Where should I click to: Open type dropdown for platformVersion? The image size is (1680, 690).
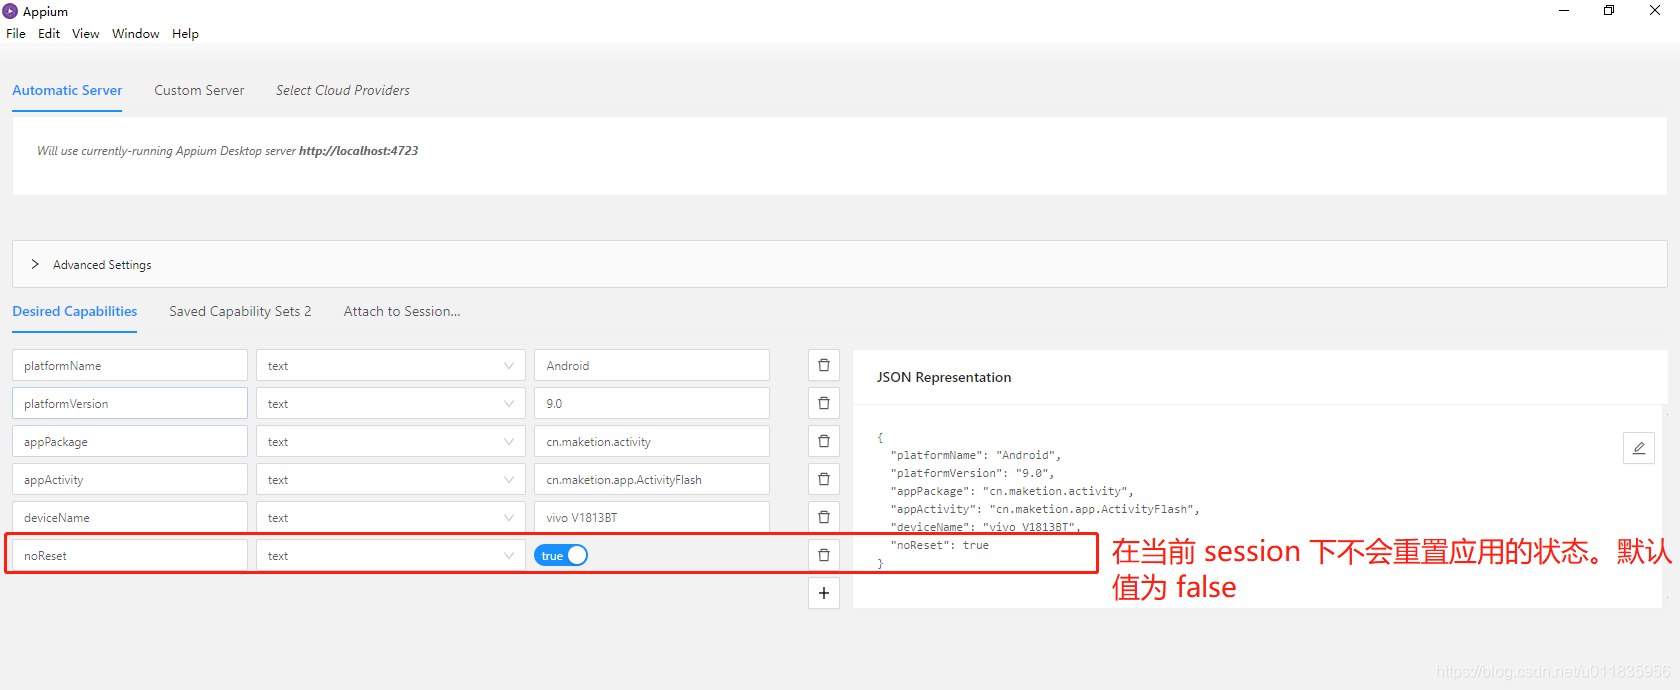(x=391, y=403)
